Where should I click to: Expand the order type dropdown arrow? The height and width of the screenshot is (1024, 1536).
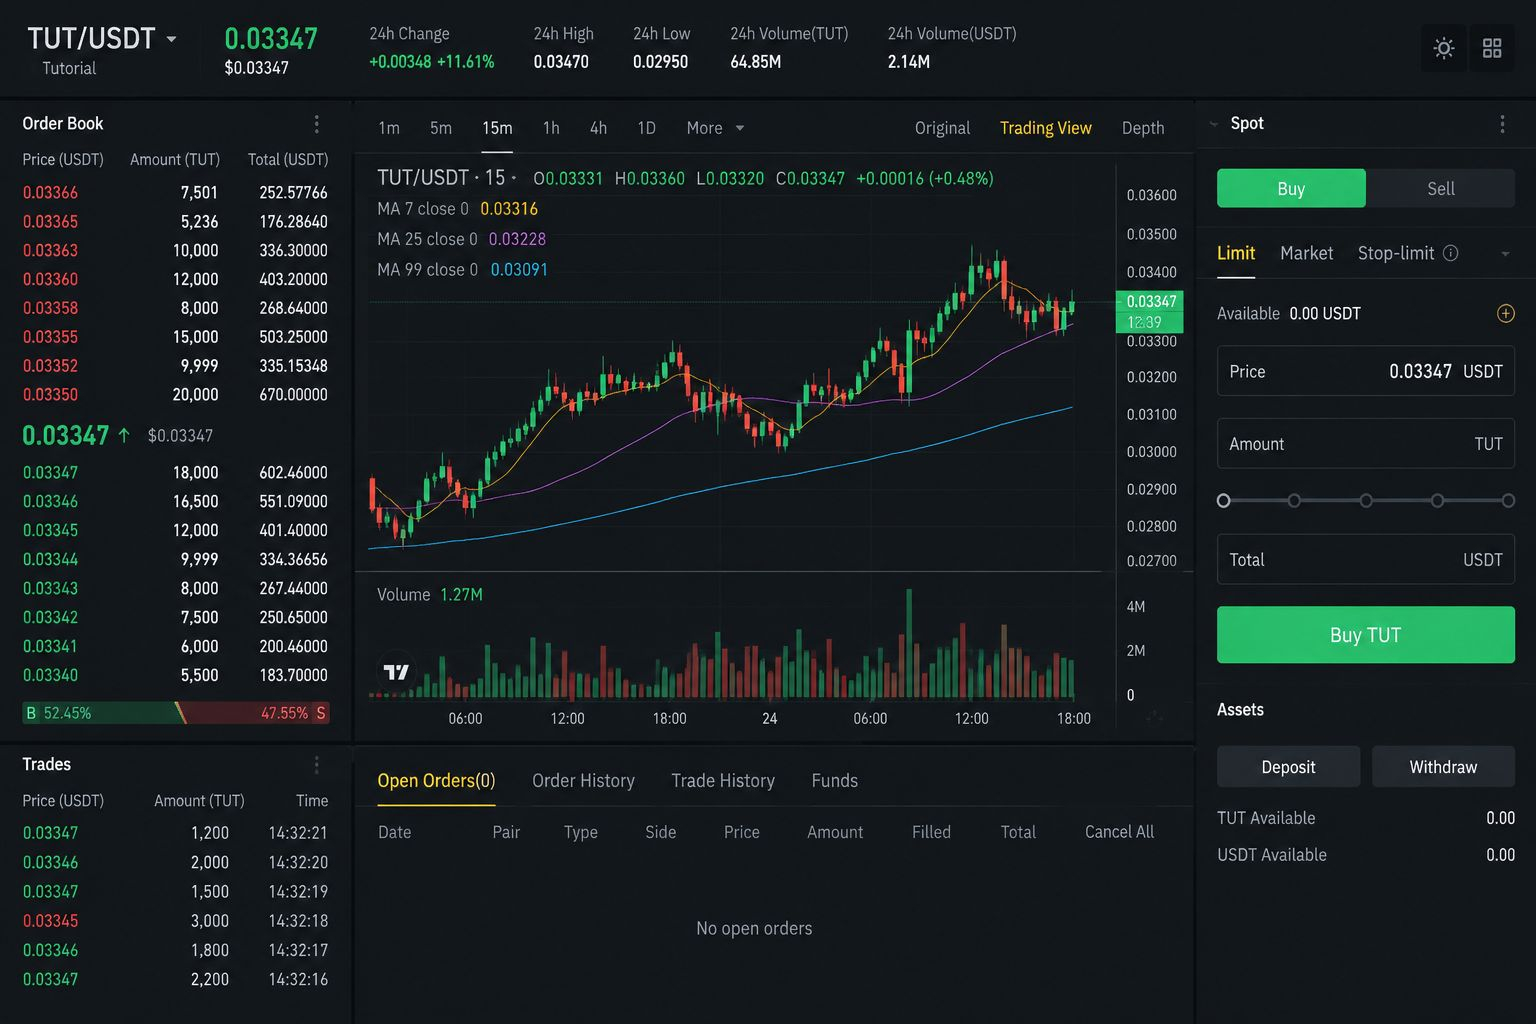[x=1505, y=254]
